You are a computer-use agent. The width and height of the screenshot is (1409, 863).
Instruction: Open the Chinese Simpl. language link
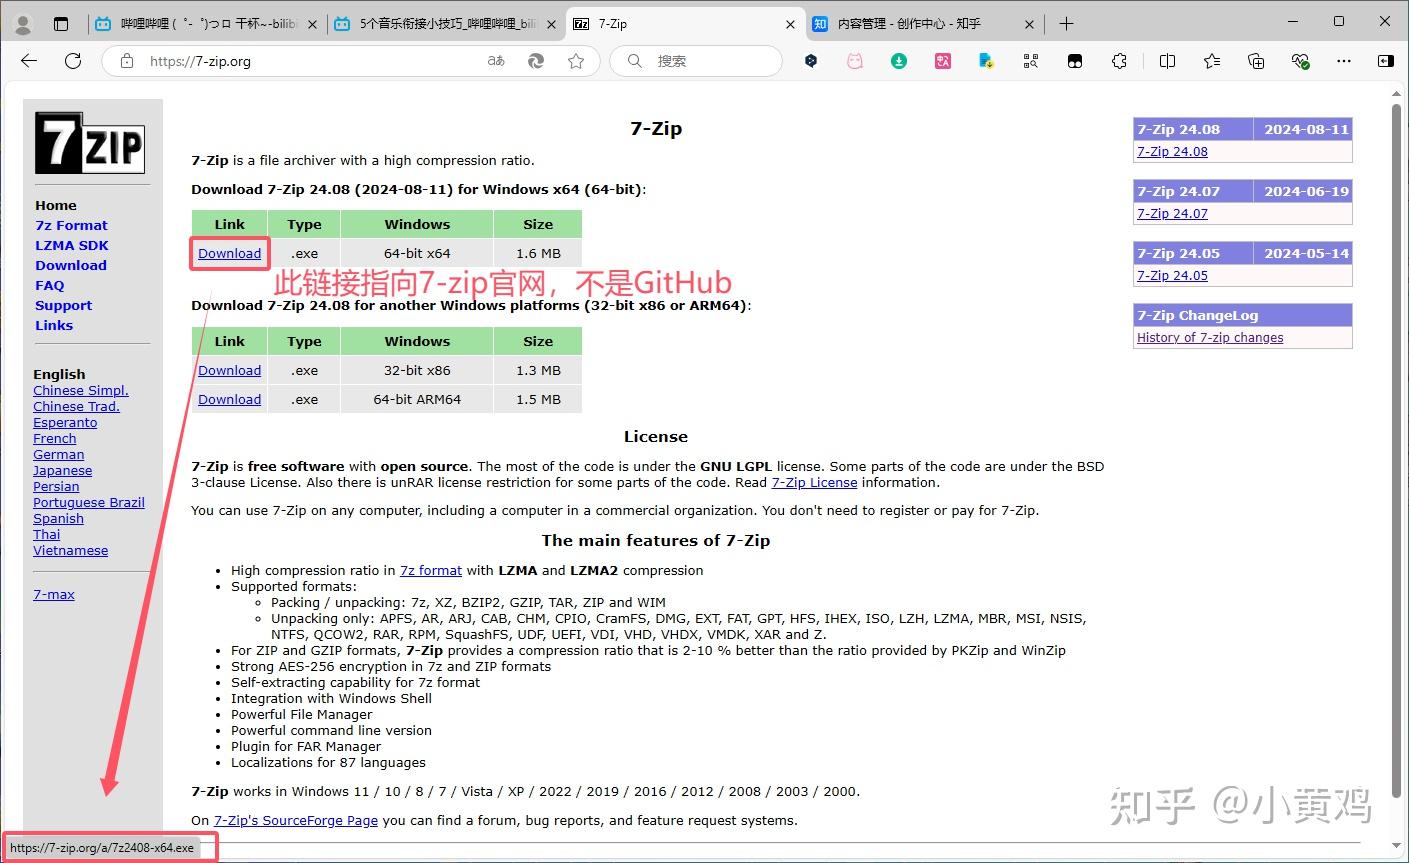coord(80,390)
